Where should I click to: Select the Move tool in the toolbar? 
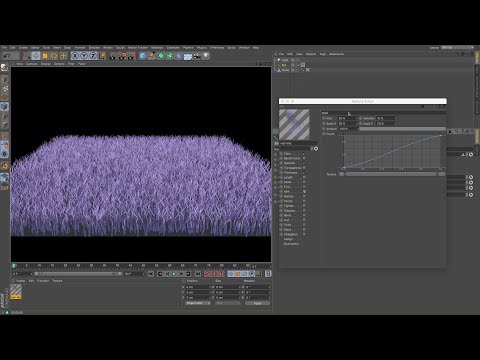click(x=36, y=56)
